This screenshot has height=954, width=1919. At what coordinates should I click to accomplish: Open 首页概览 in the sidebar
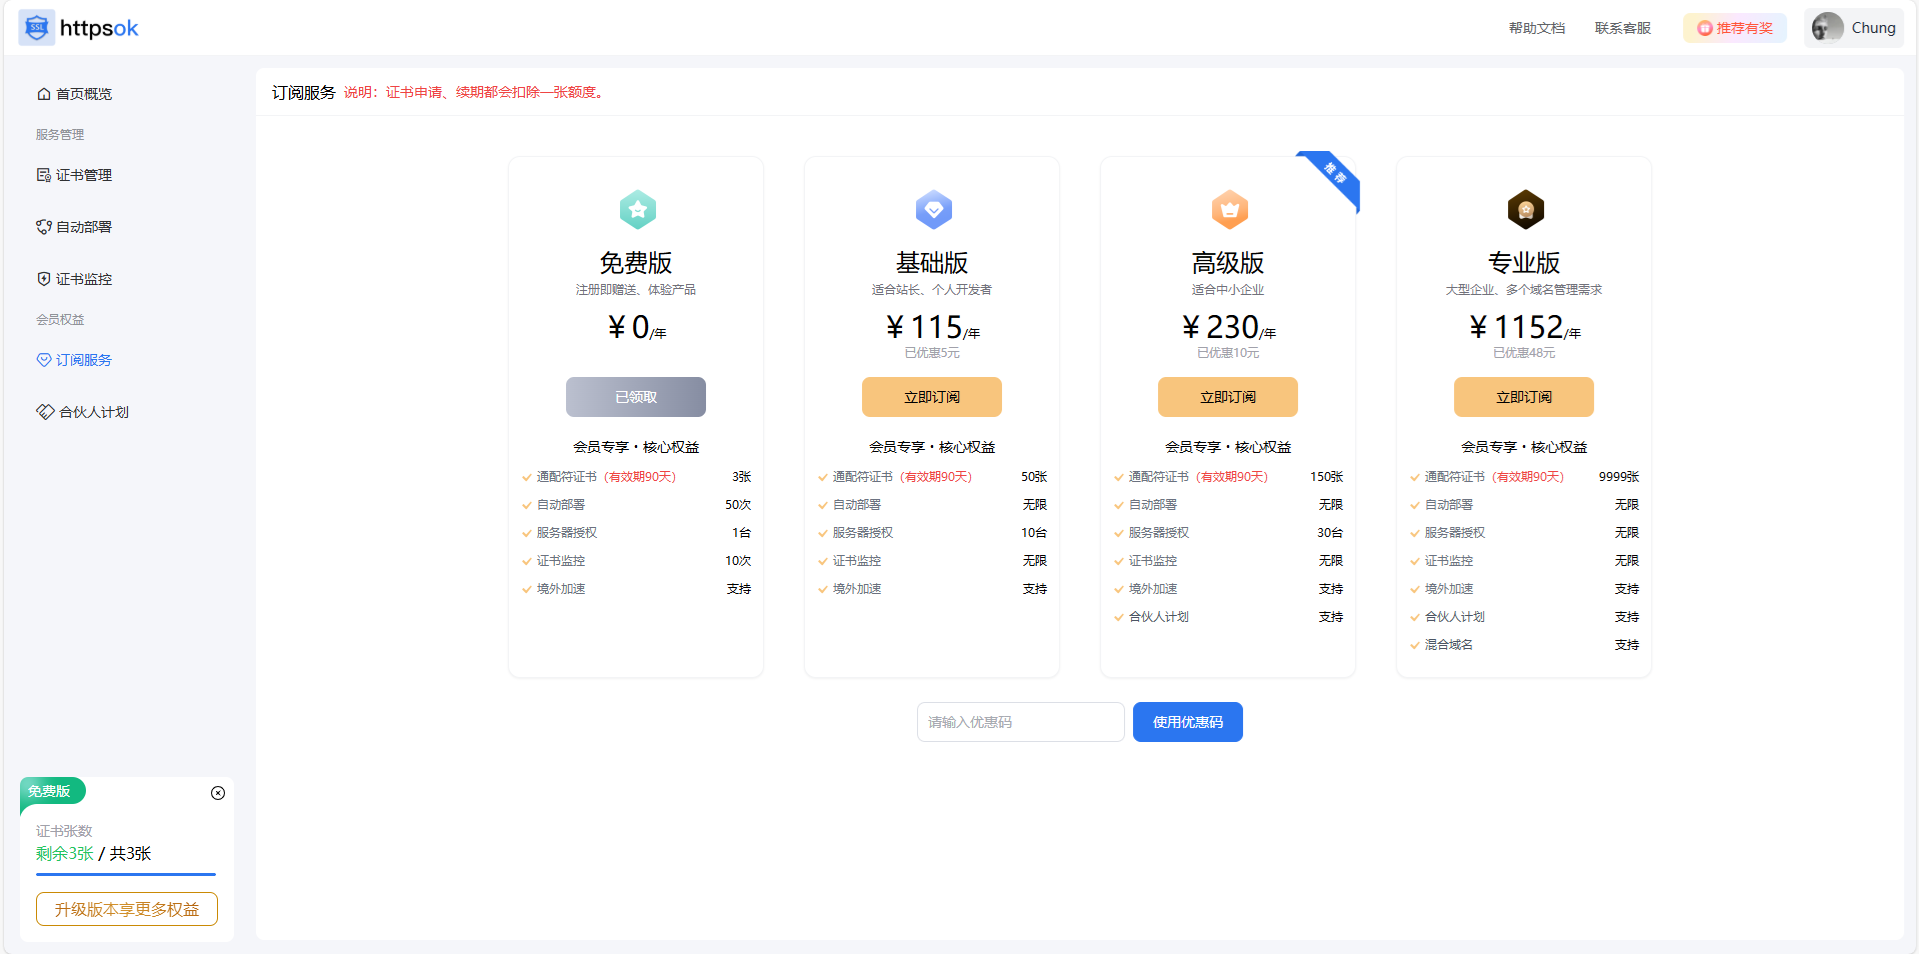coord(84,94)
